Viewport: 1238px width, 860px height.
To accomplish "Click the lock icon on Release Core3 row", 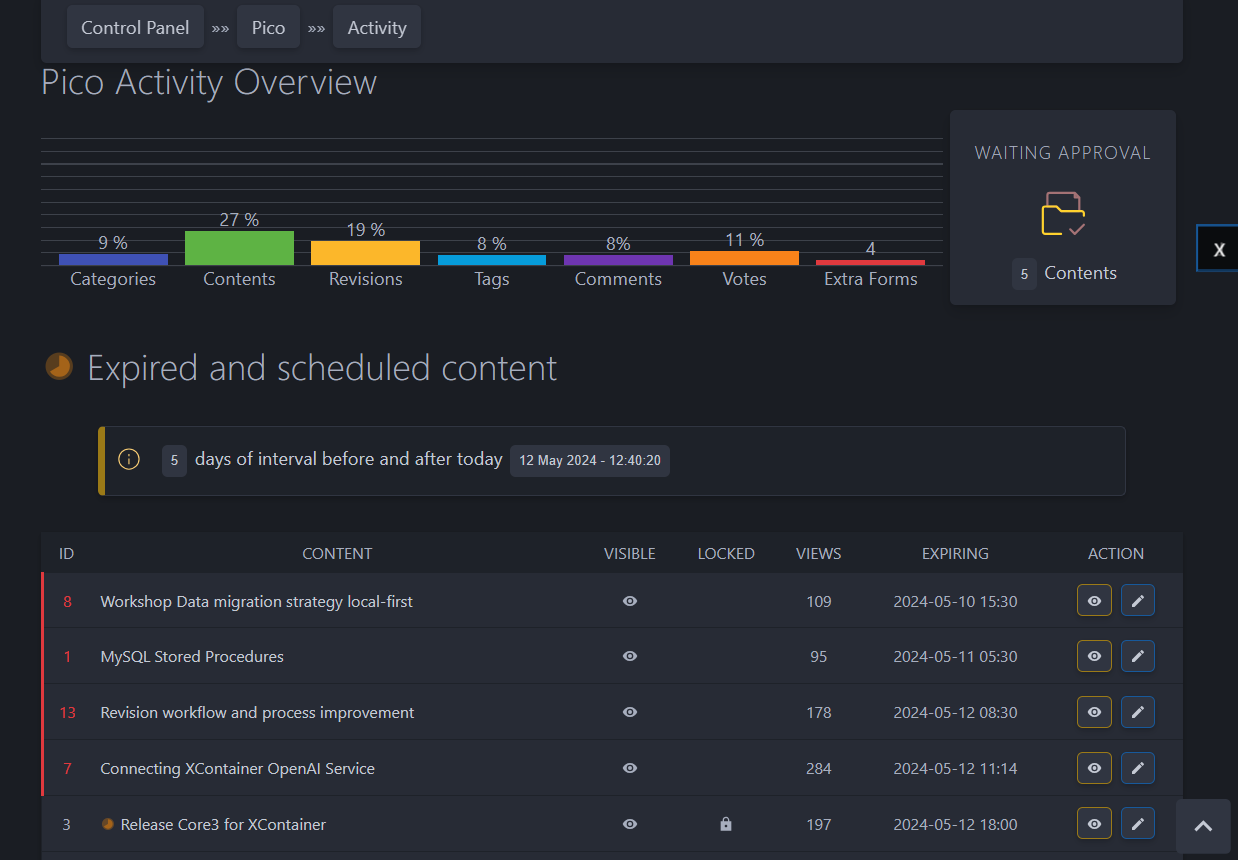I will click(x=726, y=824).
